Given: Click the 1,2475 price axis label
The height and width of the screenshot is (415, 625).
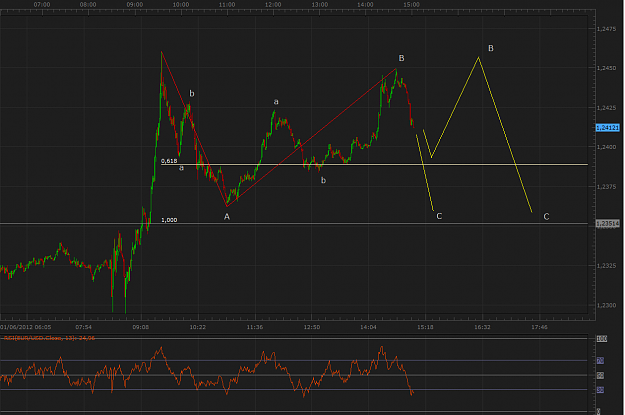Looking at the screenshot, I should (x=606, y=29).
